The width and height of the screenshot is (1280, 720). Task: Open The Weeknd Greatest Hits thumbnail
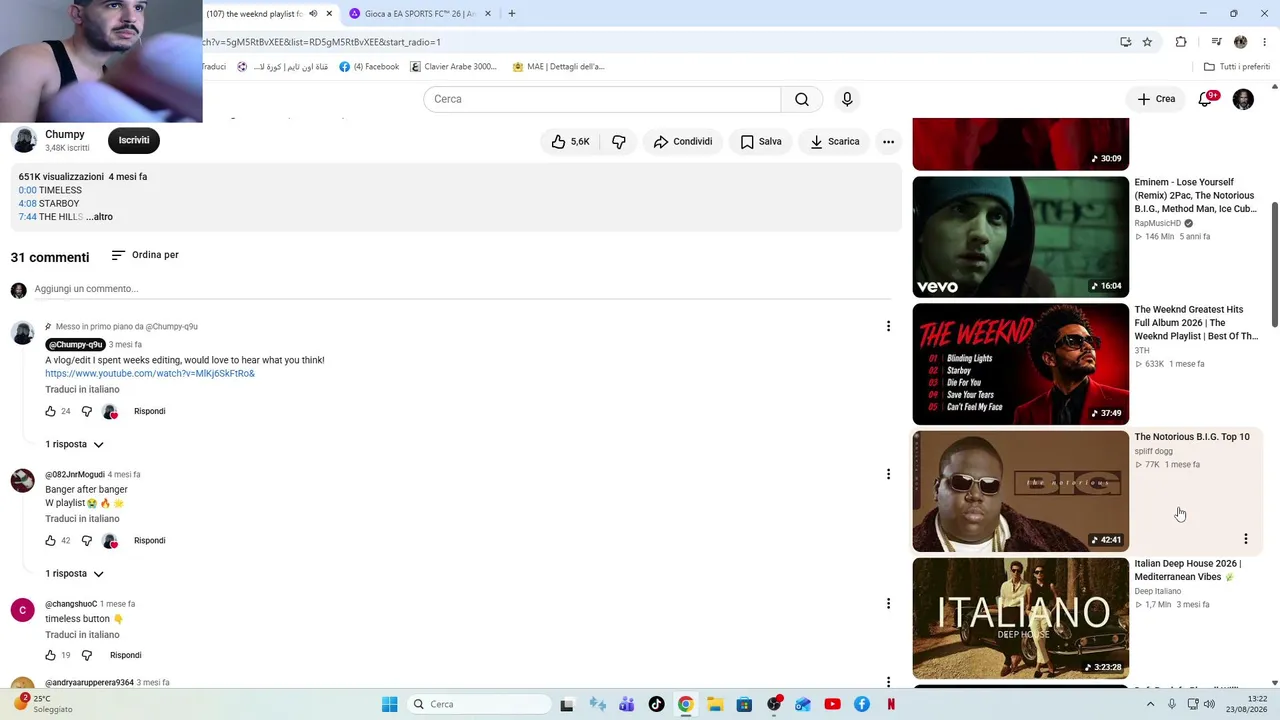tap(1020, 364)
